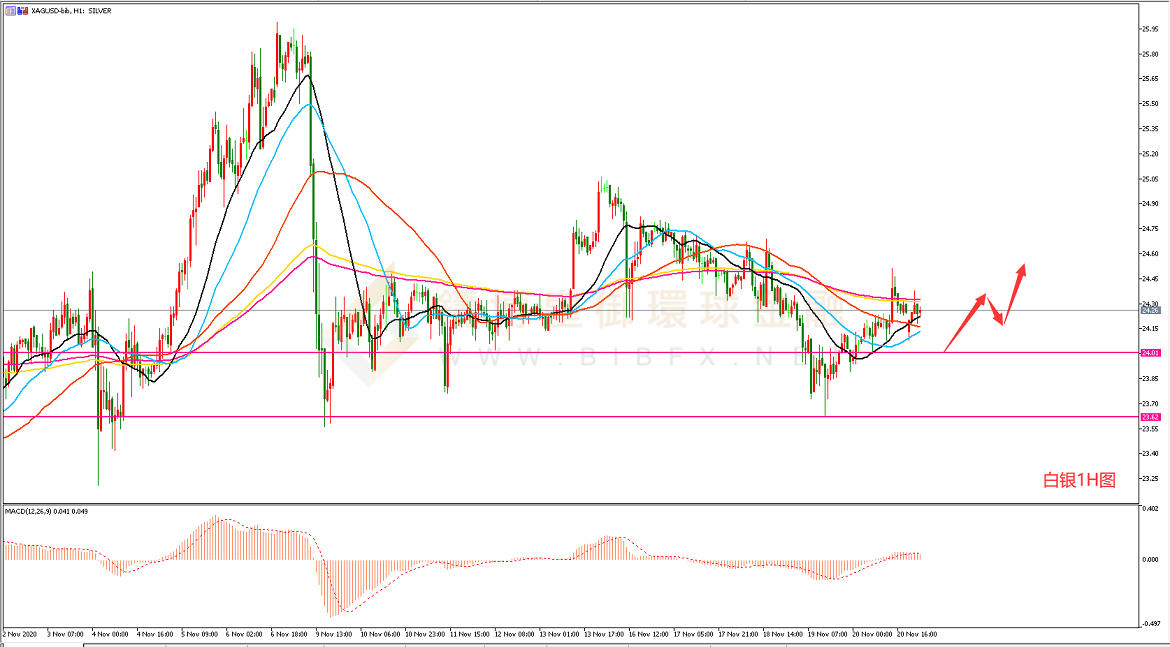1170x647 pixels.
Task: Click the 23.62 pink price label
Action: pyautogui.click(x=1149, y=417)
